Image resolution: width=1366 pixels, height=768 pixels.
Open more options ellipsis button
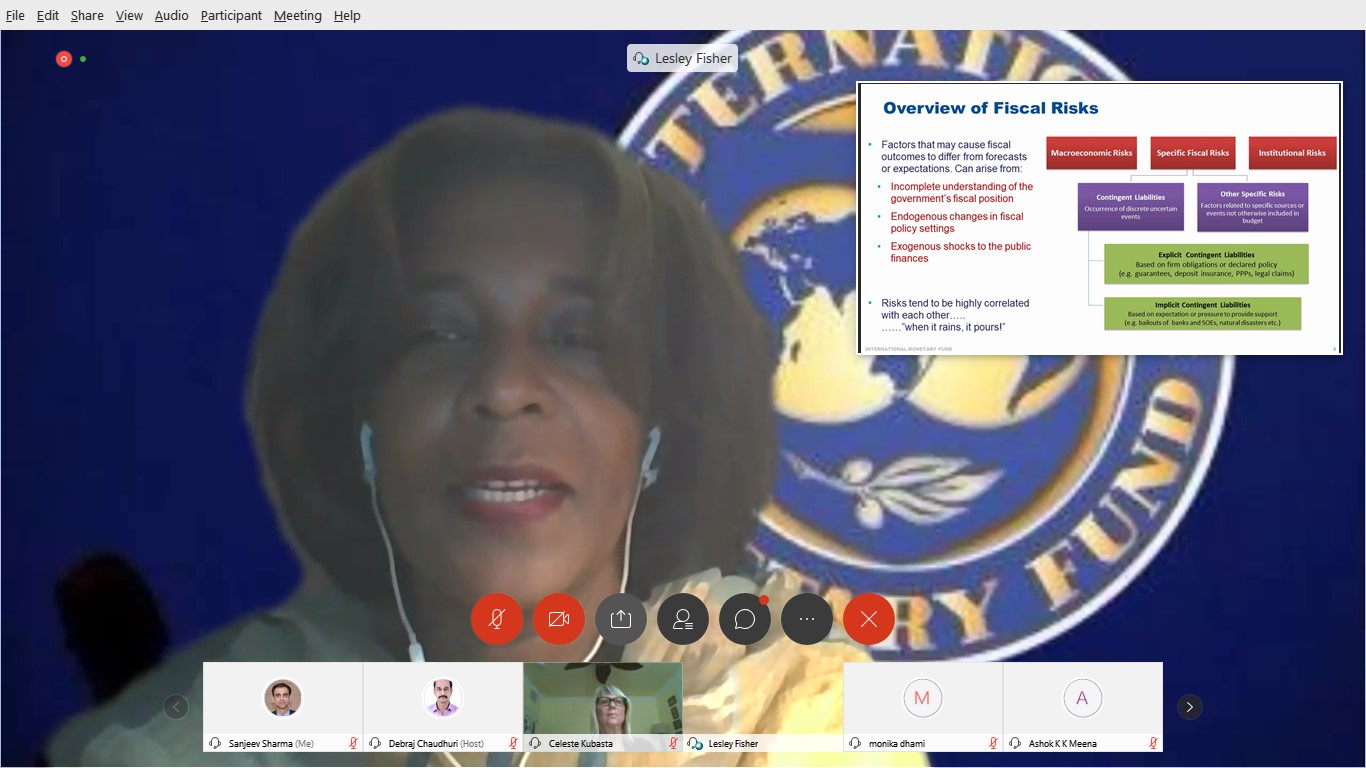[x=806, y=619]
